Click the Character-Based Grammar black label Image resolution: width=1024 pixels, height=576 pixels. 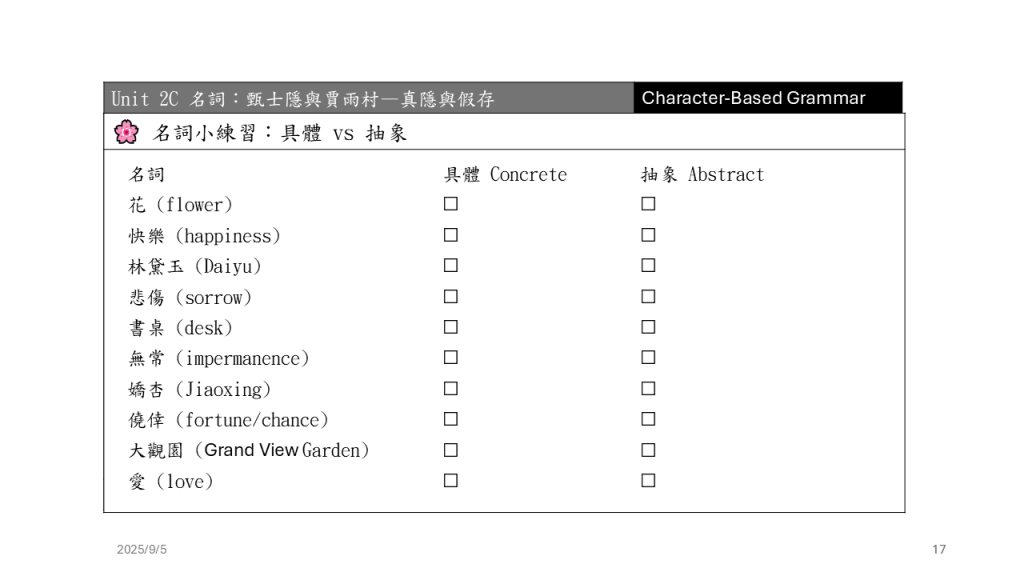(x=753, y=98)
